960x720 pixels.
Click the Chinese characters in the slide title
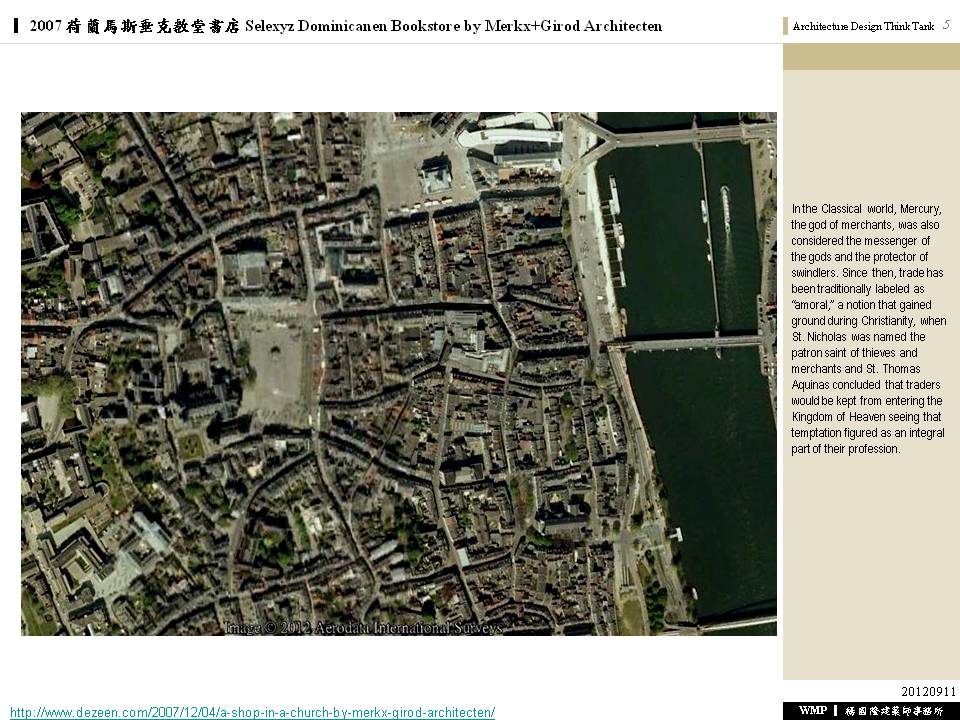pyautogui.click(x=135, y=26)
